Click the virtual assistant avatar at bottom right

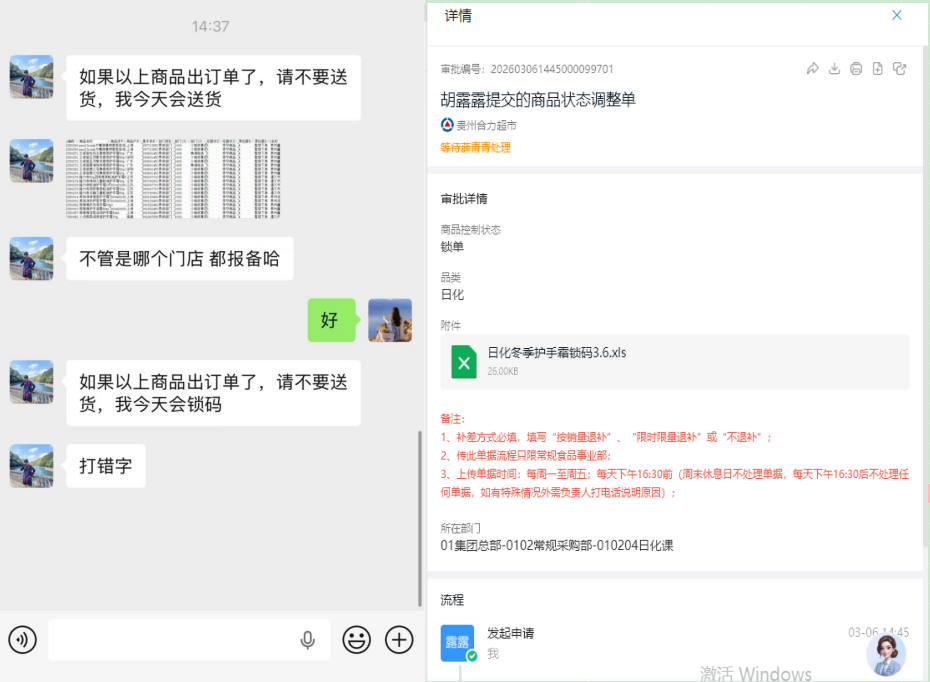(x=886, y=654)
